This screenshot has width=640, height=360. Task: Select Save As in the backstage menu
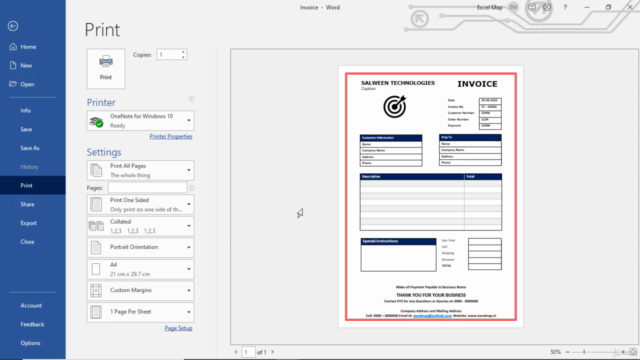tap(33, 148)
